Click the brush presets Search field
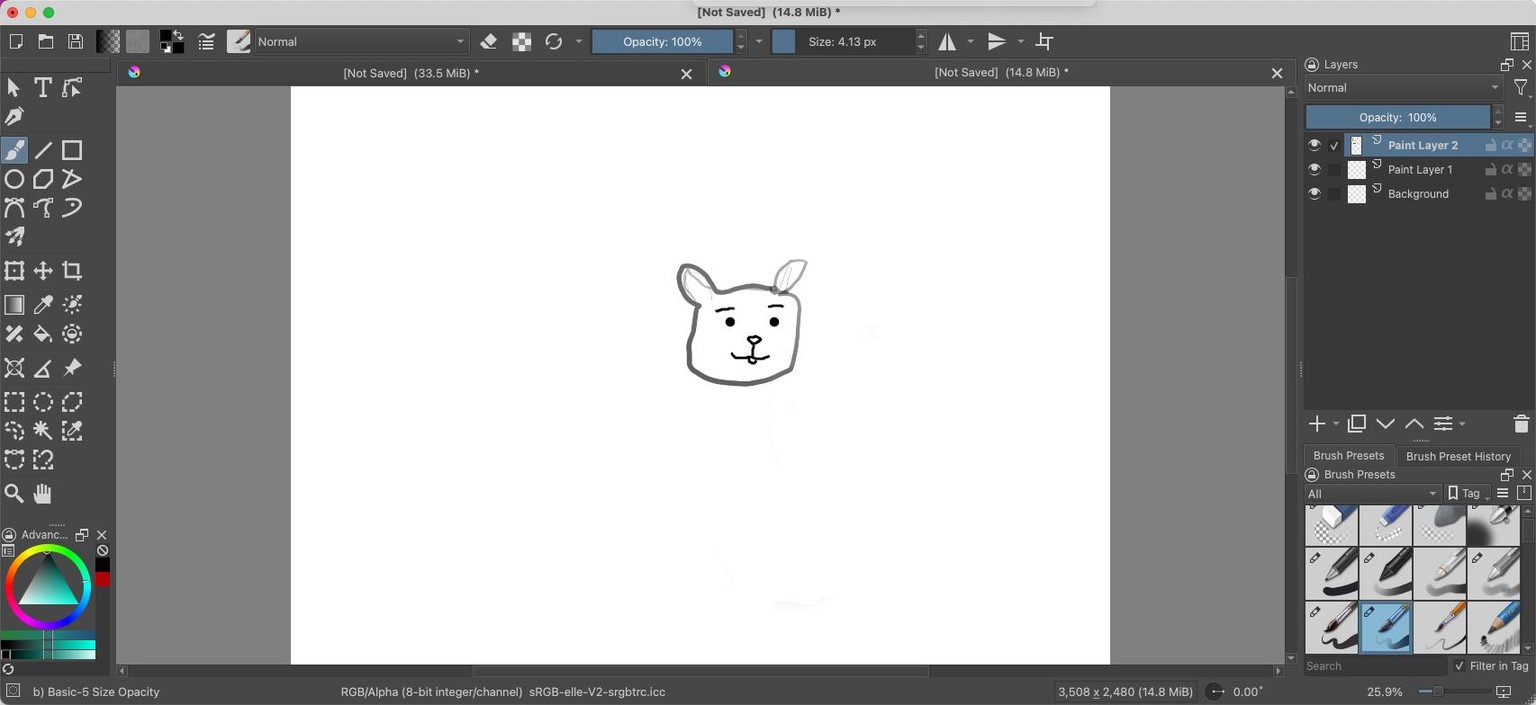 pyautogui.click(x=1375, y=666)
